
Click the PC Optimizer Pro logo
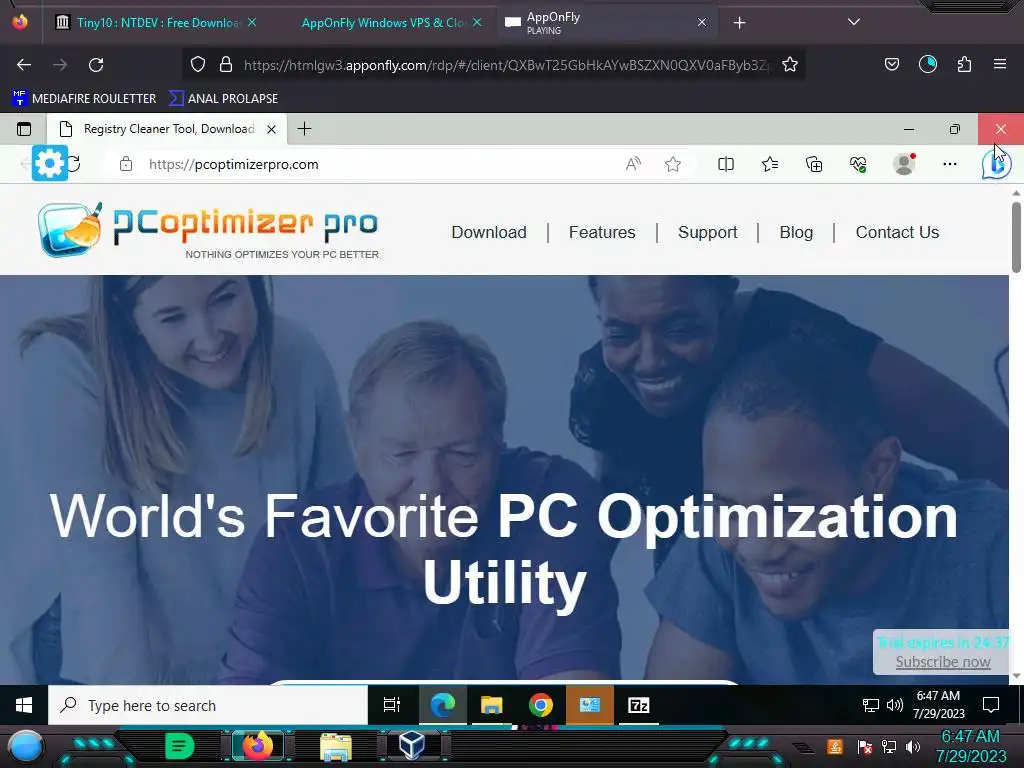(x=208, y=229)
